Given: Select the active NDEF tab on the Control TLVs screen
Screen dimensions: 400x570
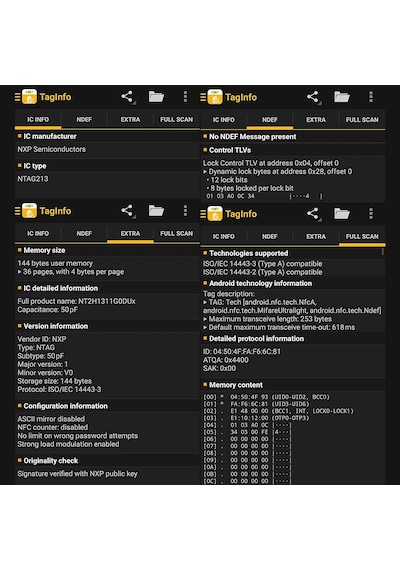Looking at the screenshot, I should coord(269,120).
